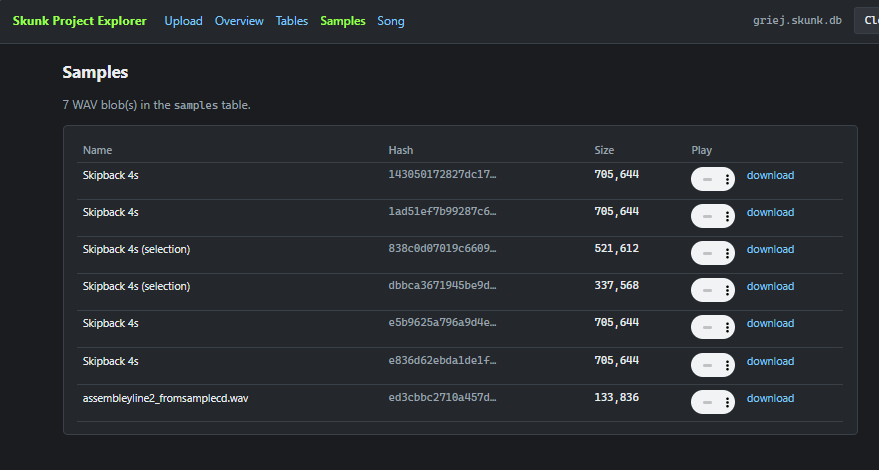Image resolution: width=879 pixels, height=470 pixels.
Task: Open audio options menu for hash e836d62ebda1de1f row
Action: [x=727, y=366]
